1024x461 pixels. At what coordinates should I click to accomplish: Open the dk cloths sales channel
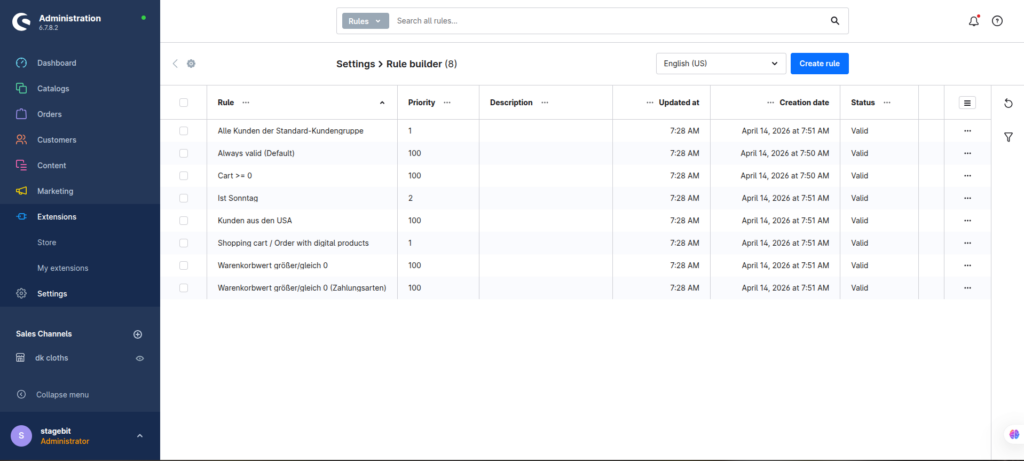(x=52, y=358)
